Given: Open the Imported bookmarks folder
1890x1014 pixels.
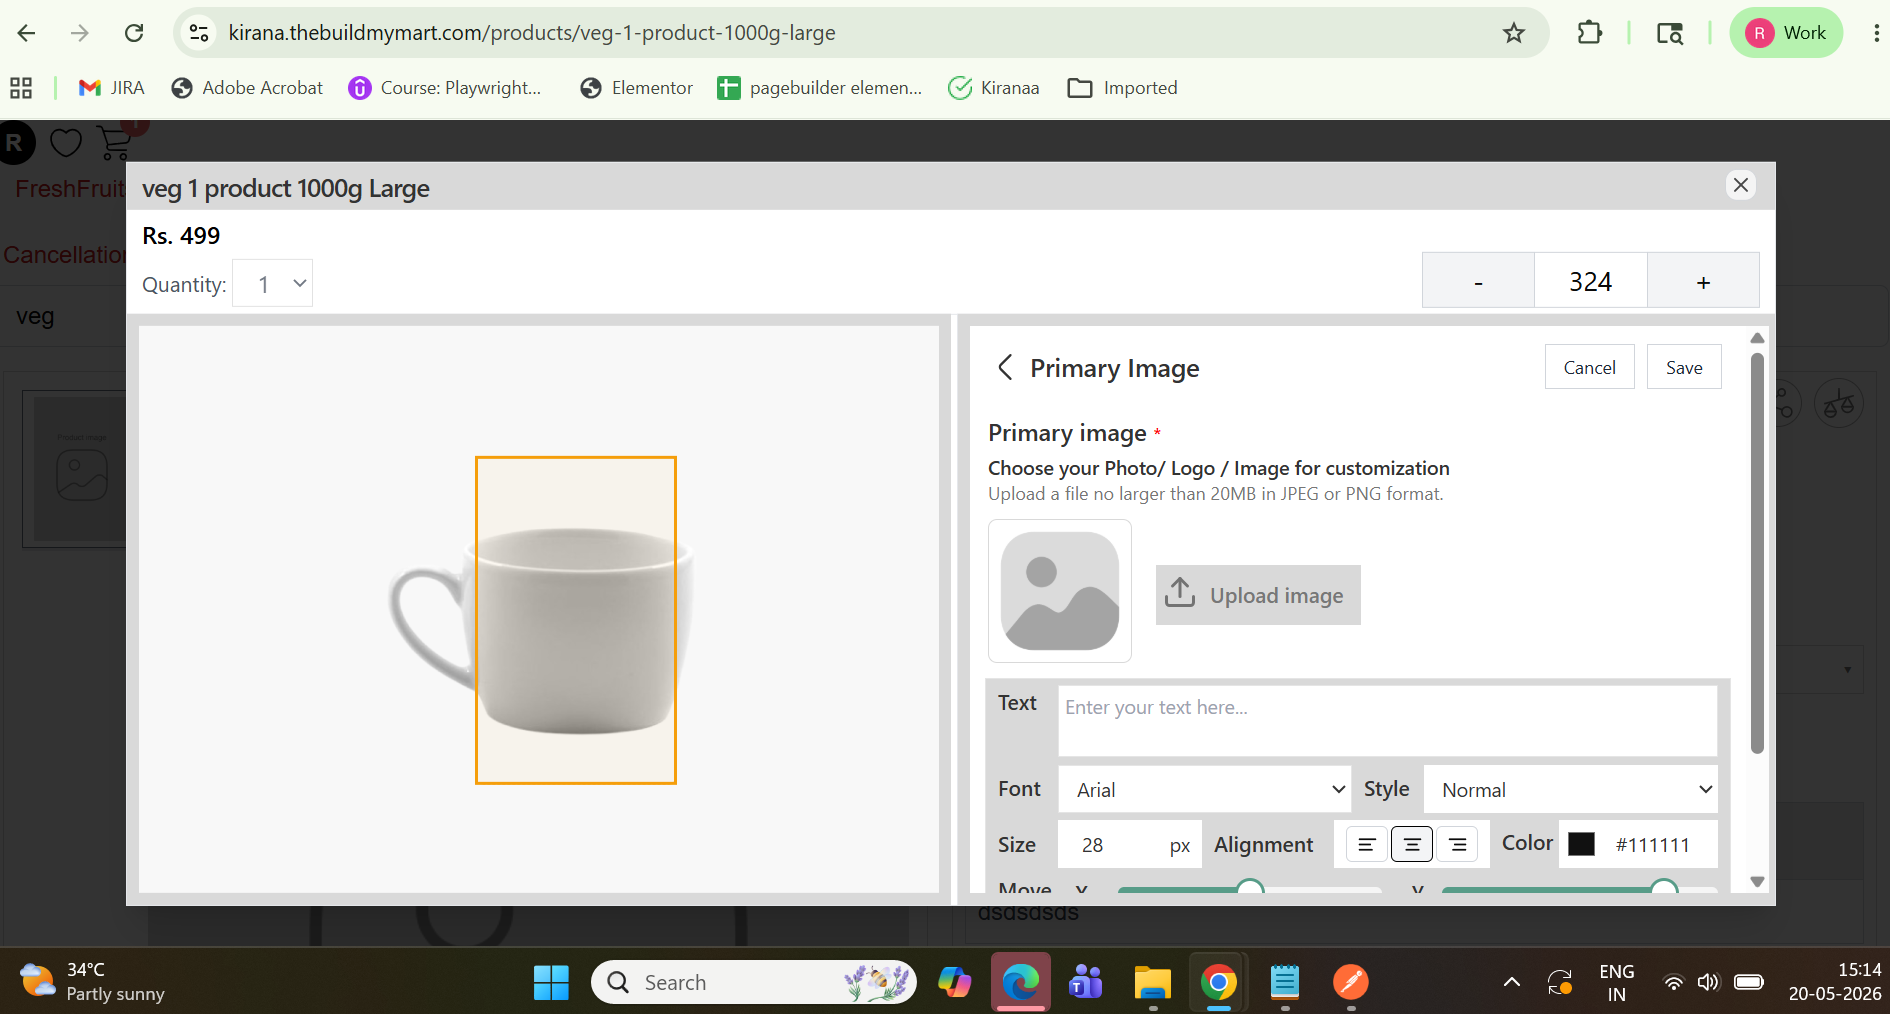Looking at the screenshot, I should pos(1122,88).
